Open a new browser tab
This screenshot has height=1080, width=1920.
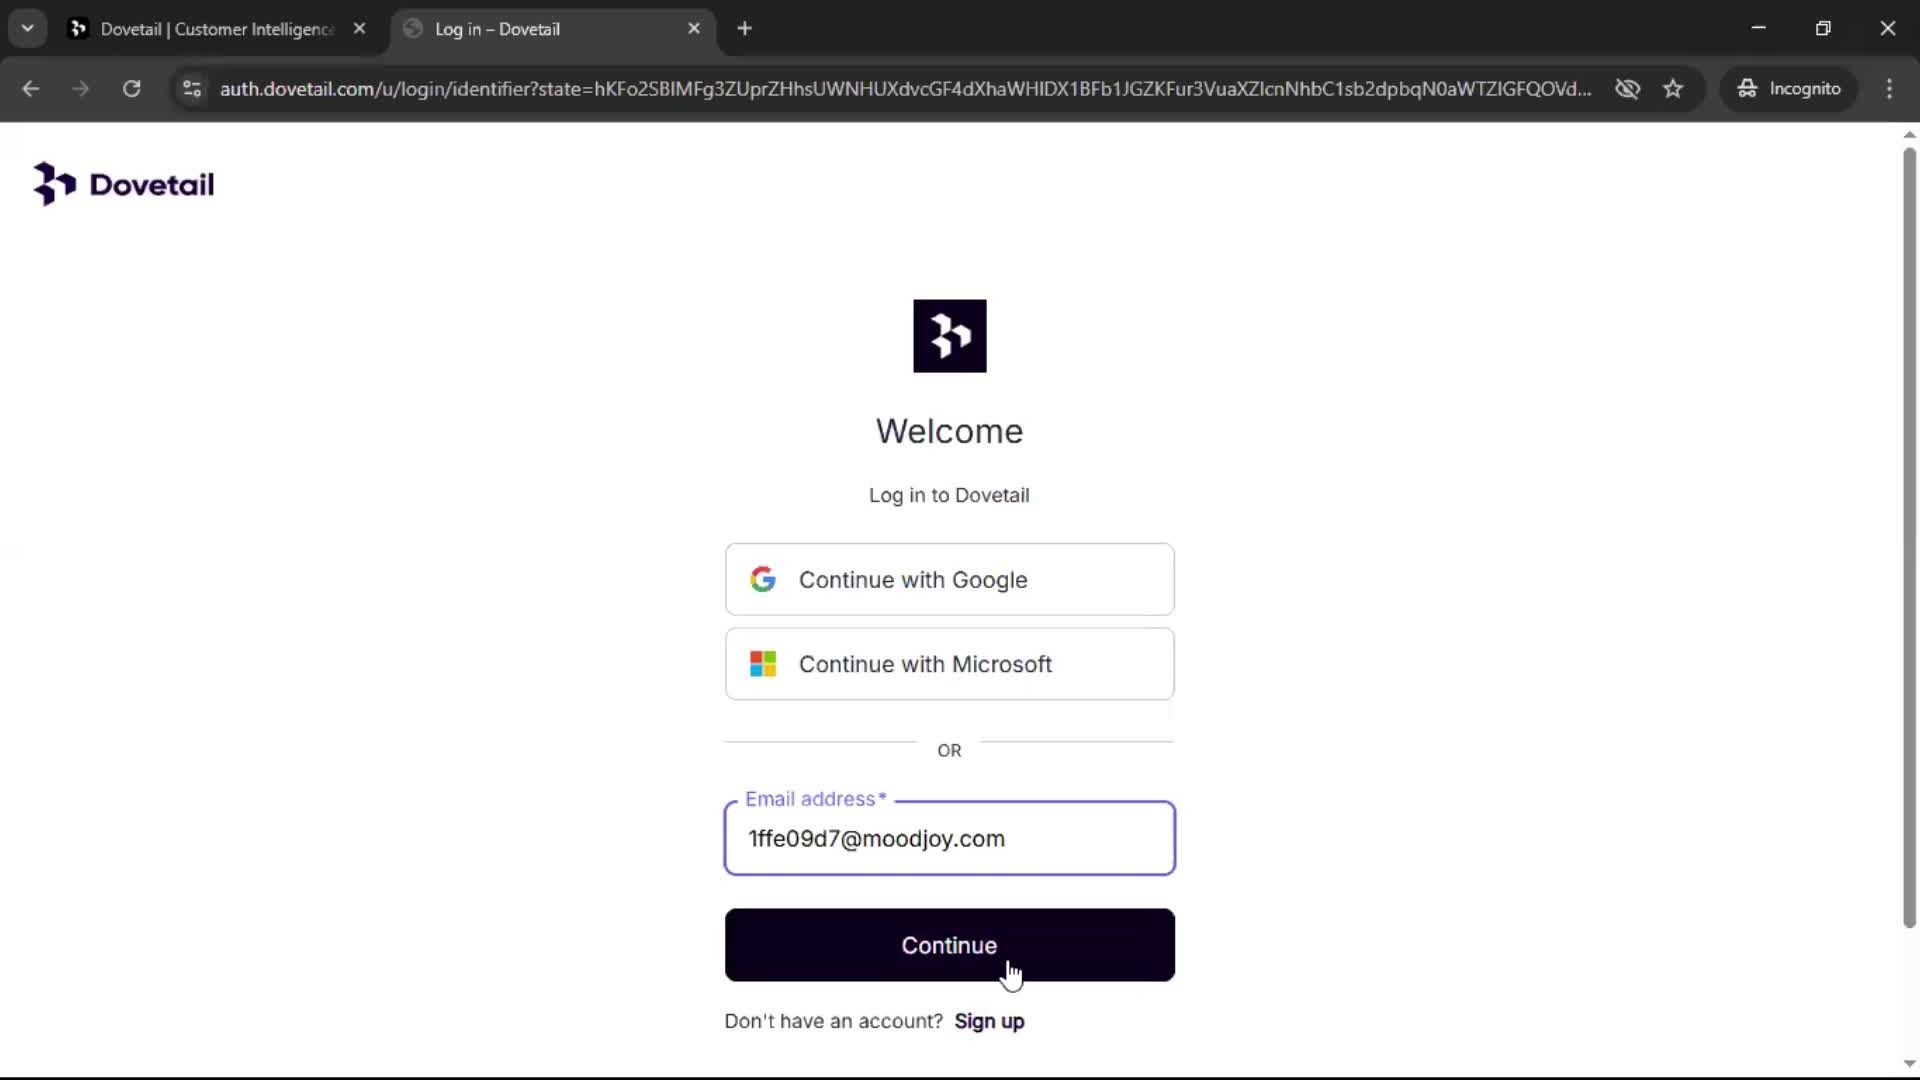coord(744,29)
